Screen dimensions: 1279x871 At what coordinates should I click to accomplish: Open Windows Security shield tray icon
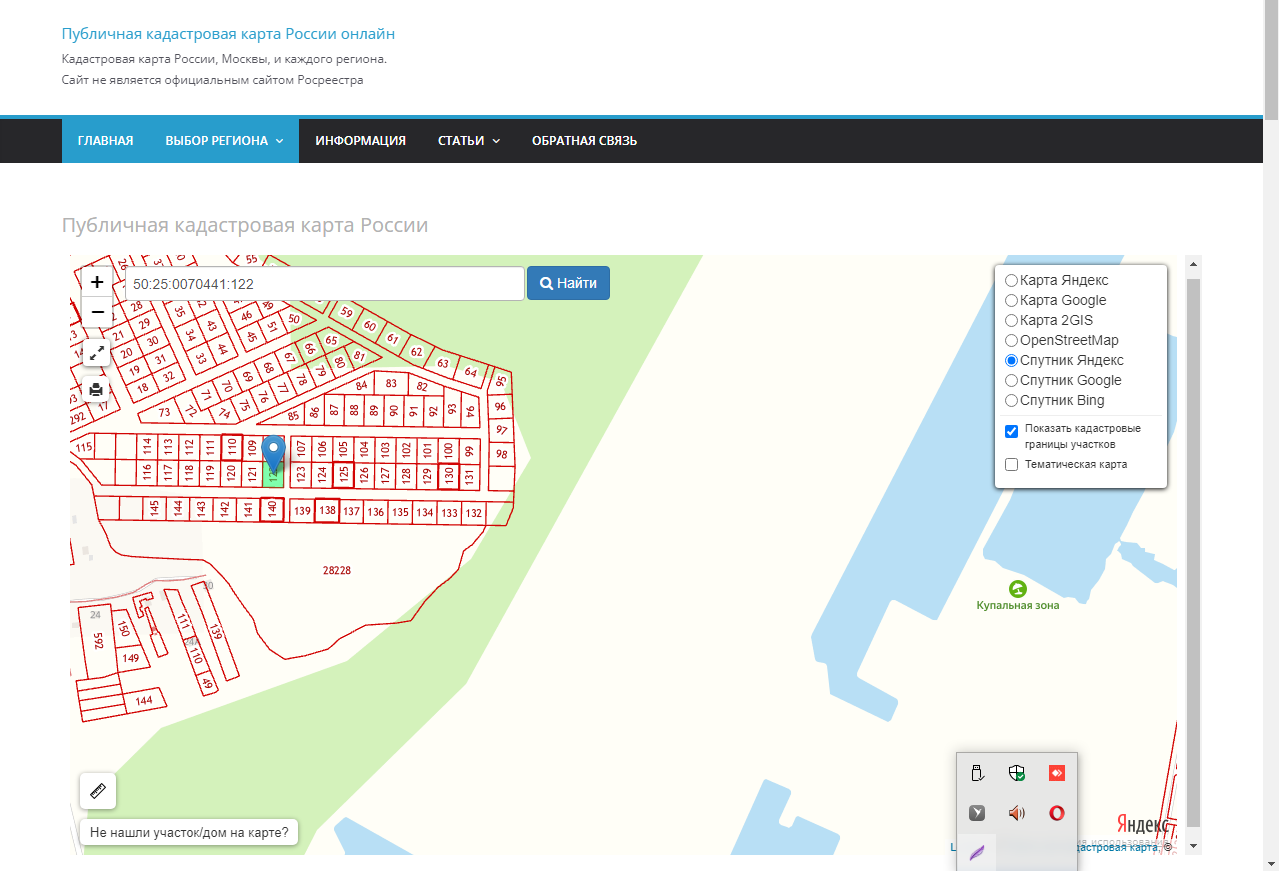[x=1017, y=772]
